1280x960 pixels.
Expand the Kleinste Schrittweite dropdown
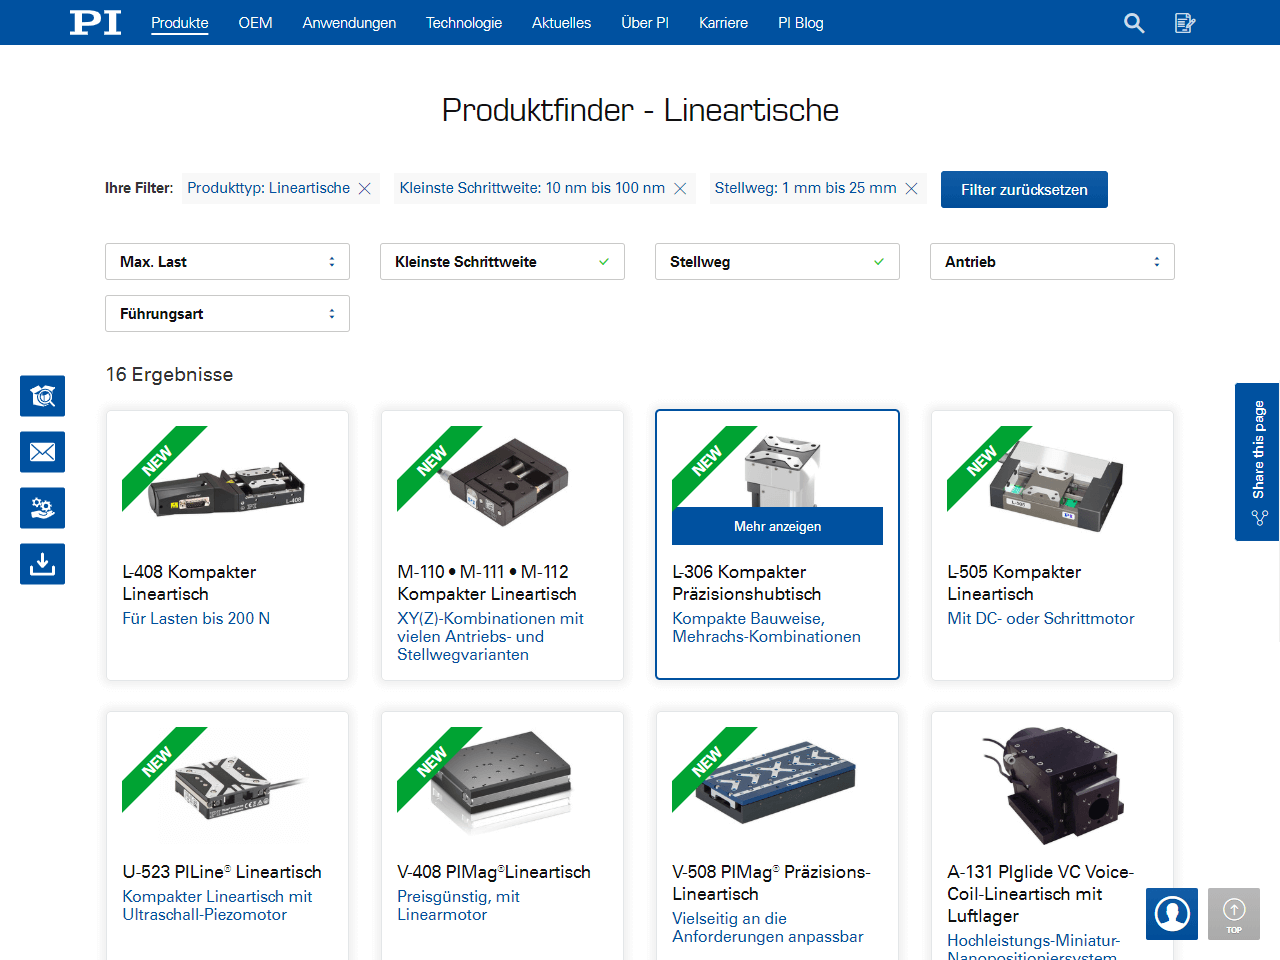tap(502, 262)
